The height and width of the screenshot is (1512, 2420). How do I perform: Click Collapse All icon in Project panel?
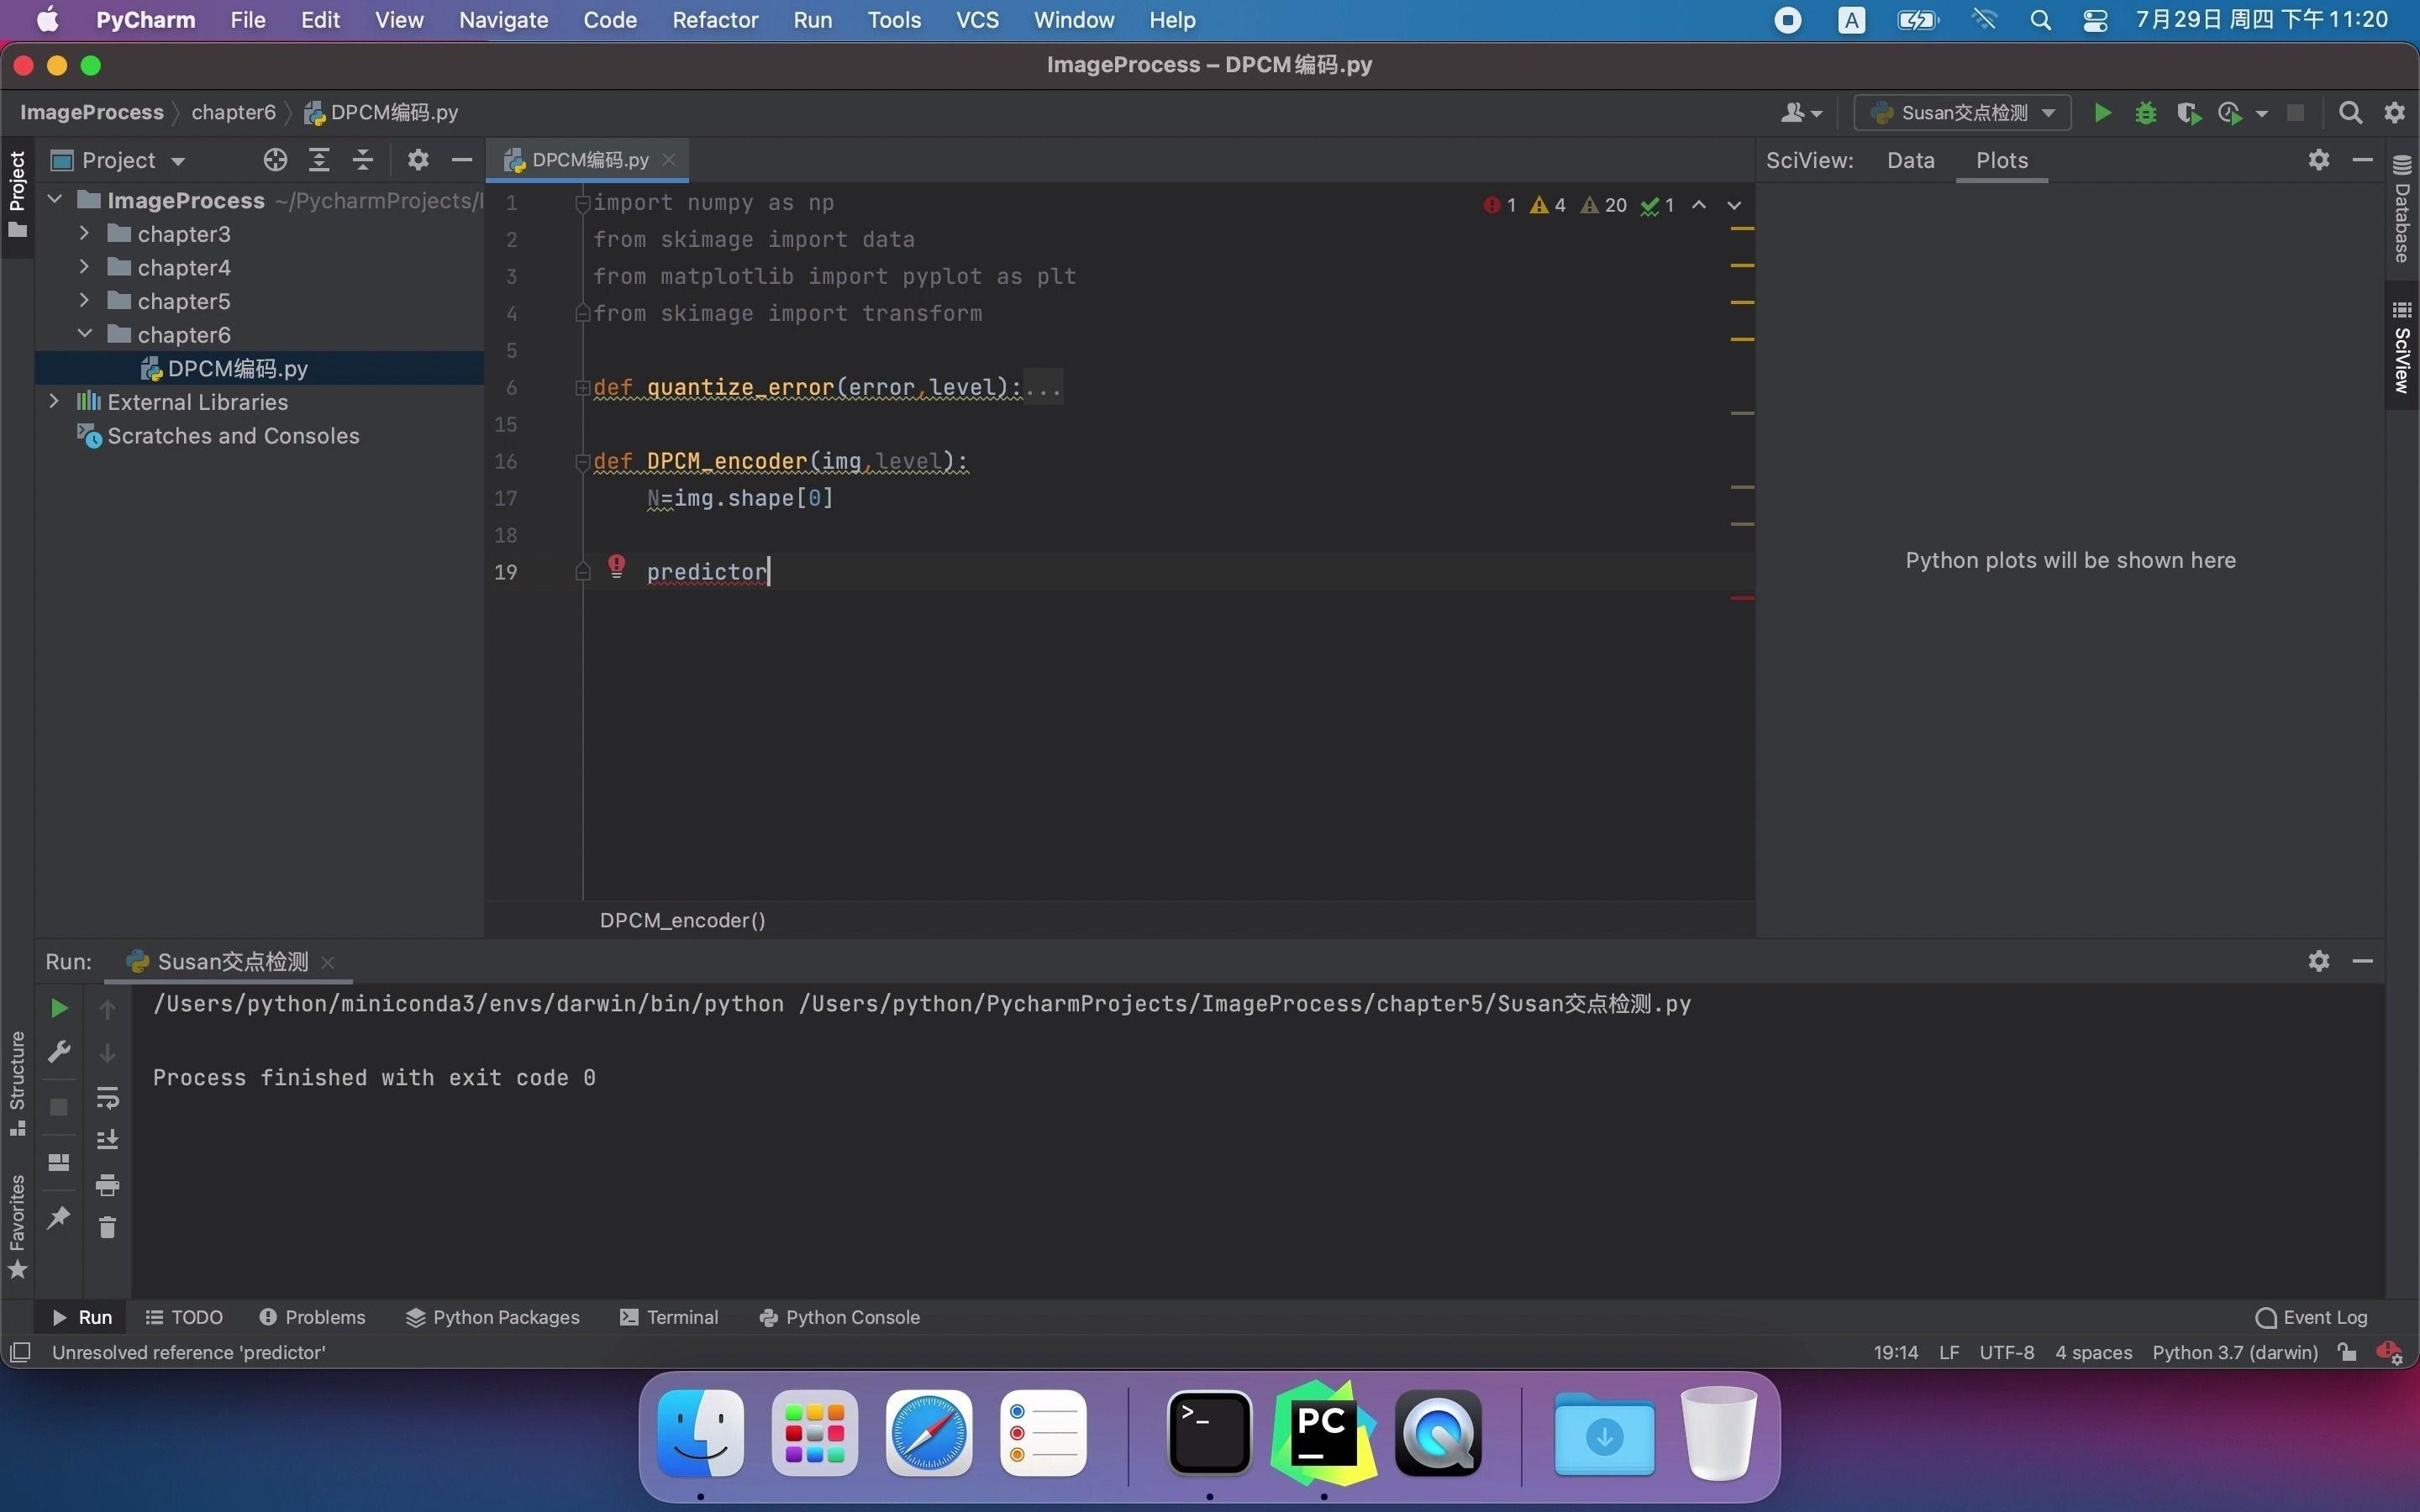click(x=363, y=160)
